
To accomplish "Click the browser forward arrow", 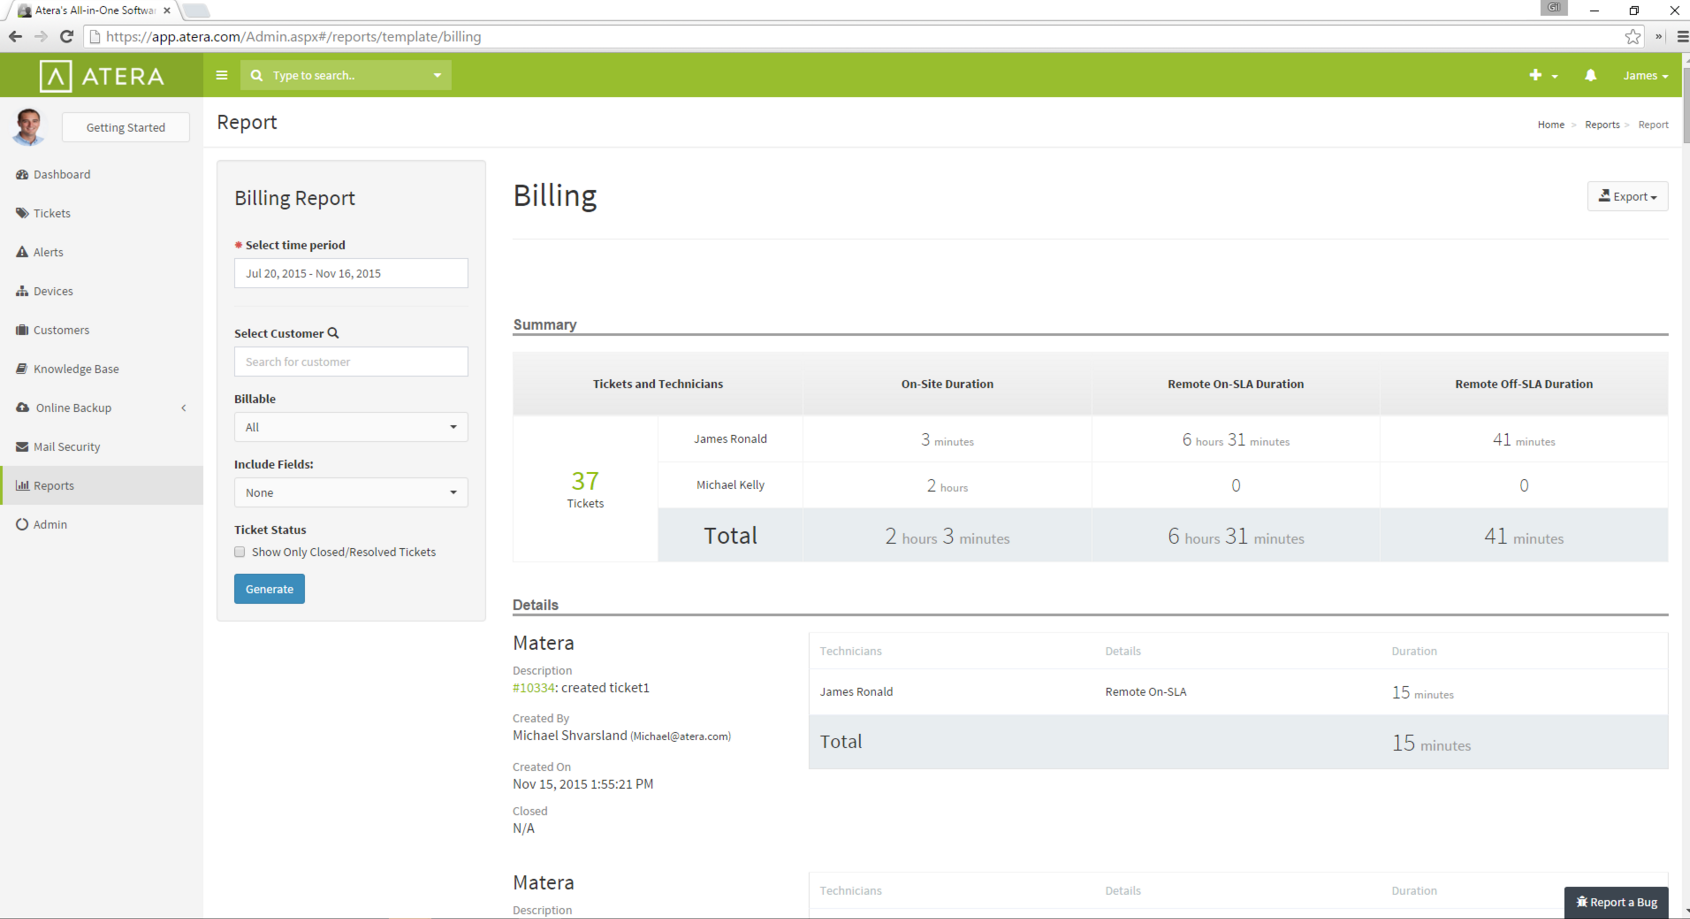I will click(41, 37).
